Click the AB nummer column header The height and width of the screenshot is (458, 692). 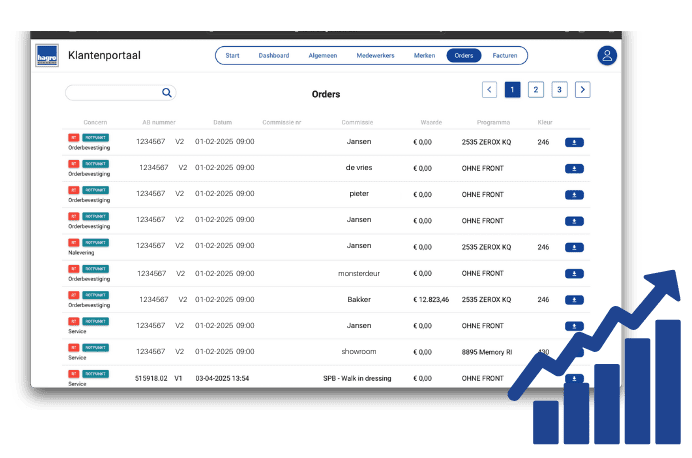[159, 122]
